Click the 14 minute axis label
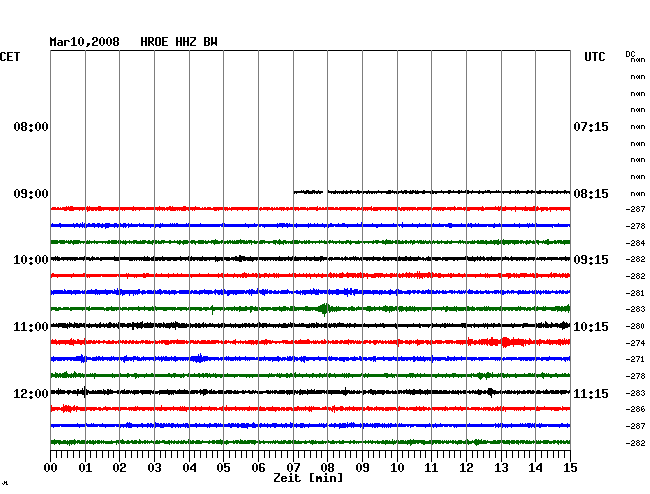Viewport: 650px width, 494px height. coord(535,467)
